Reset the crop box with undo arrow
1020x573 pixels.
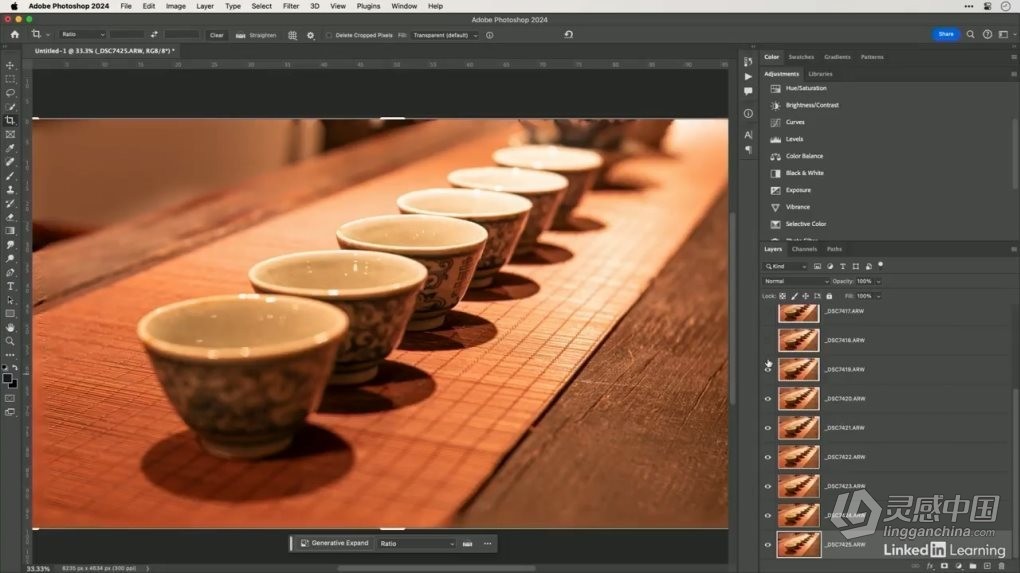pyautogui.click(x=569, y=34)
